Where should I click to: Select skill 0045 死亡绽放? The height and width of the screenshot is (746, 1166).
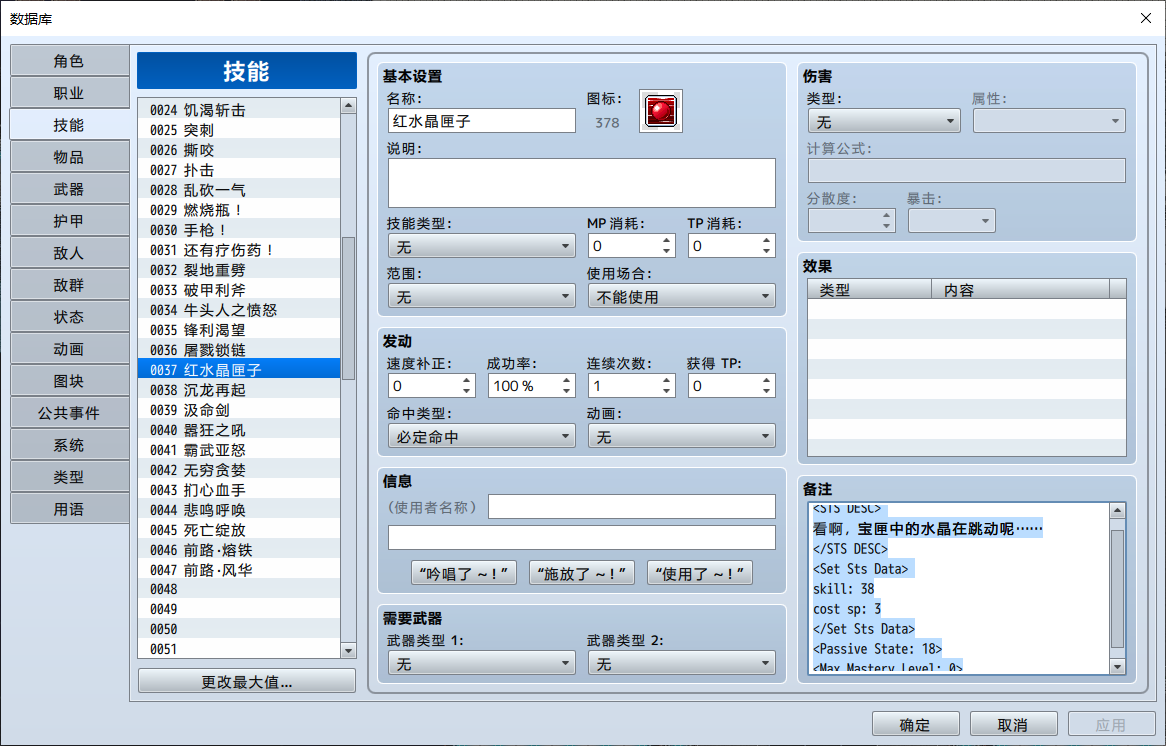tap(239, 530)
